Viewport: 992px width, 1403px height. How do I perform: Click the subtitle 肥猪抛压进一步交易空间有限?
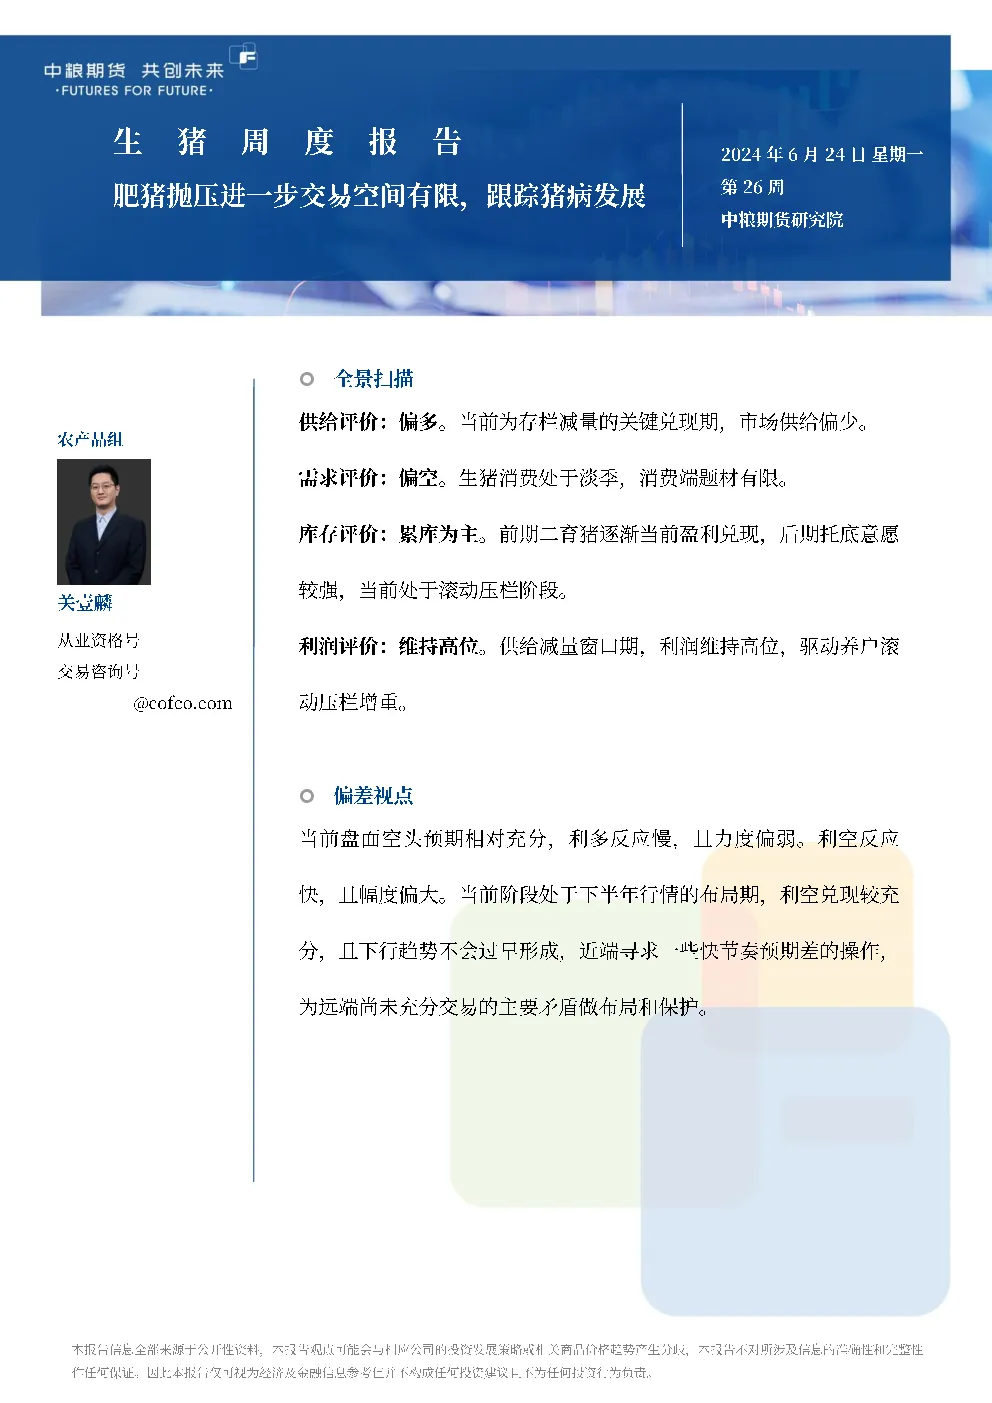point(288,195)
